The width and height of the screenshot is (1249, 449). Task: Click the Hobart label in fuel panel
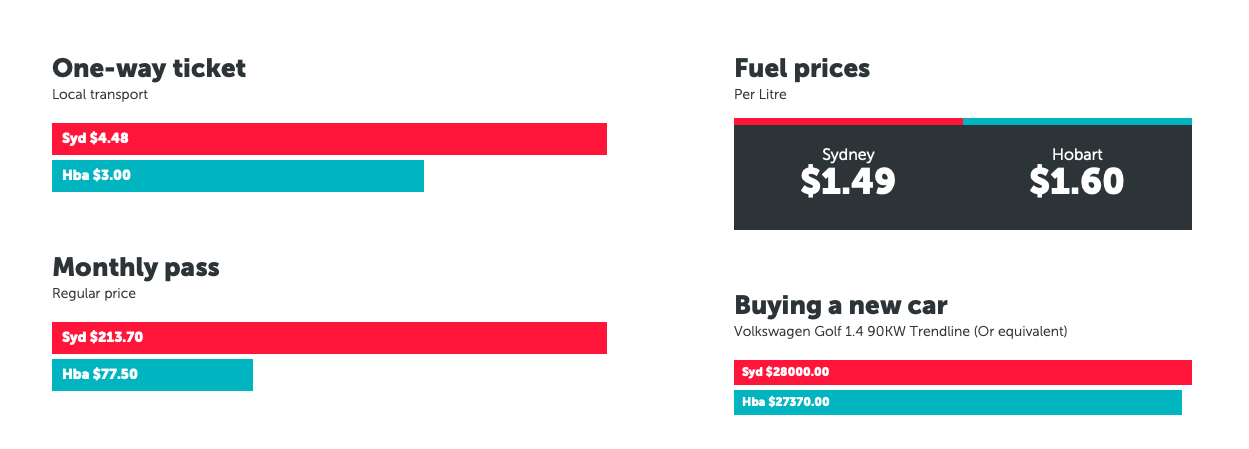click(x=1077, y=155)
